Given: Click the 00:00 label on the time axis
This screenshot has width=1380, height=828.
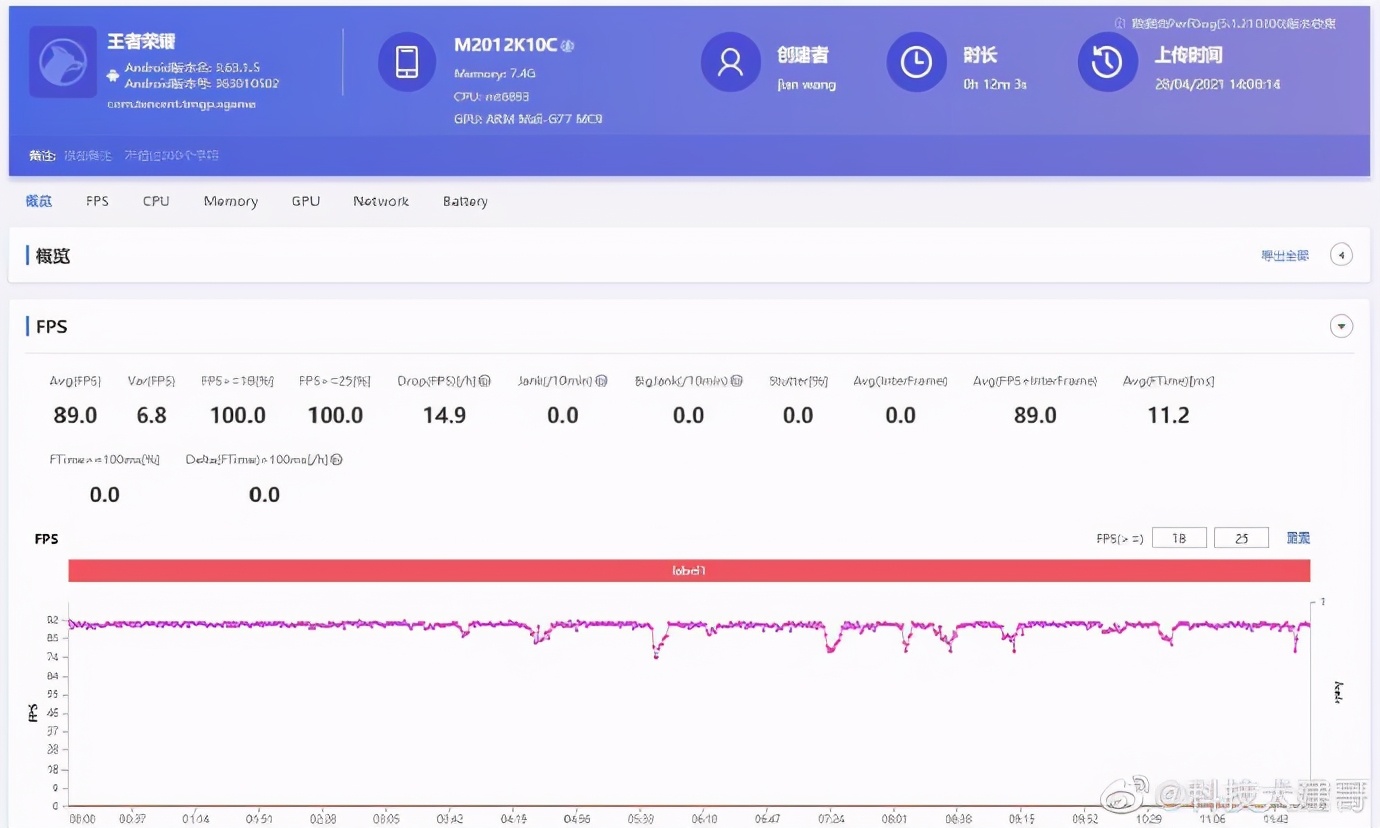Looking at the screenshot, I should pyautogui.click(x=82, y=819).
